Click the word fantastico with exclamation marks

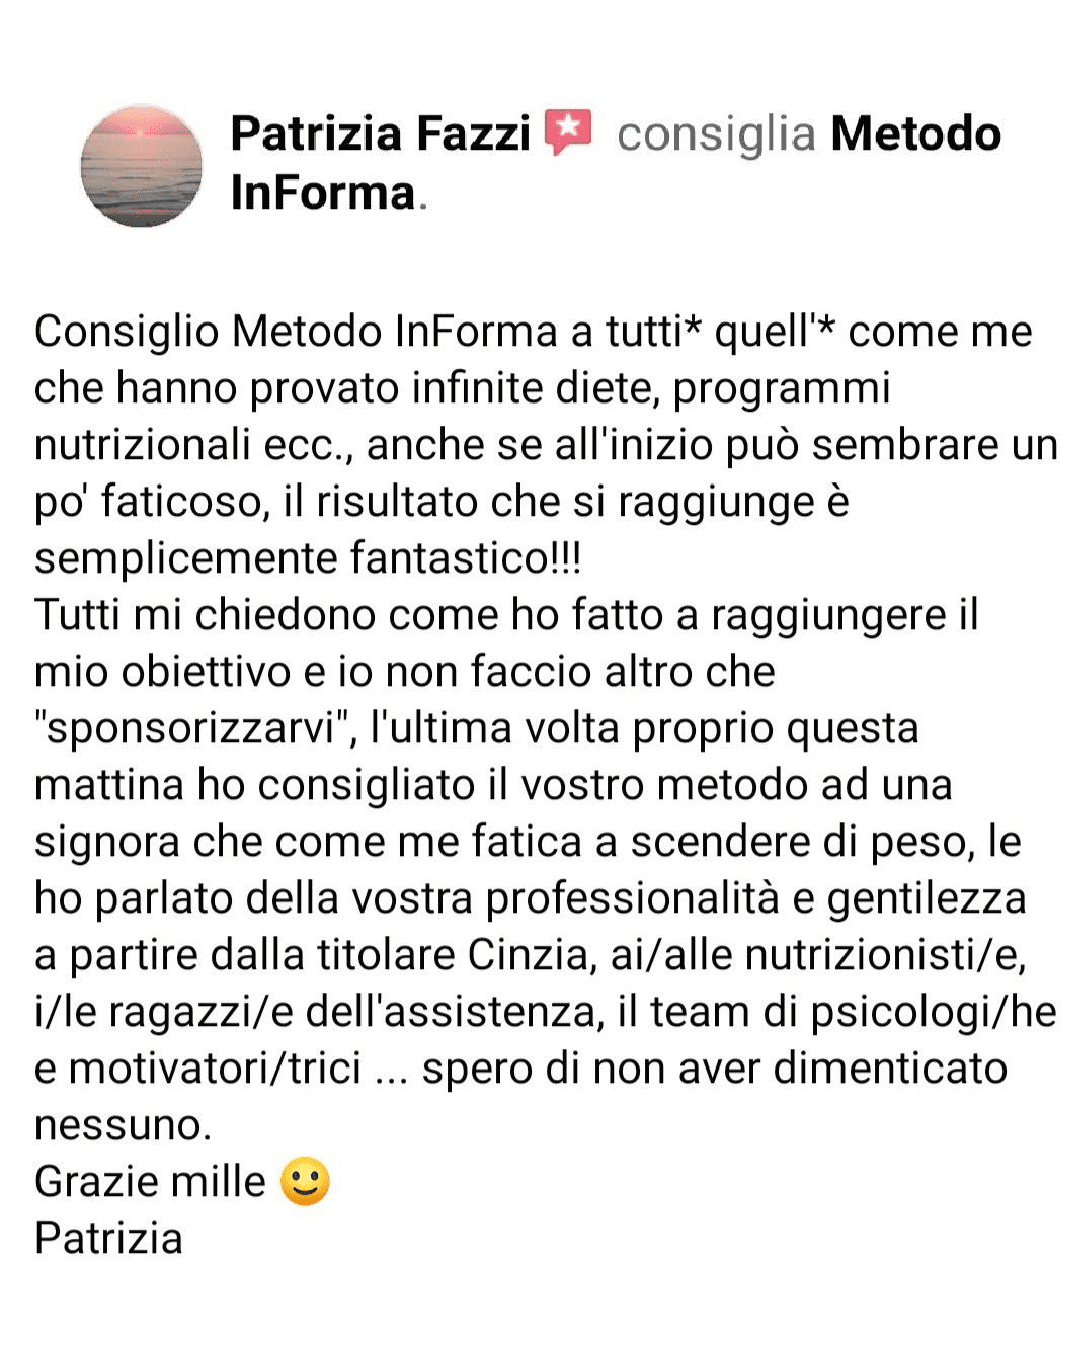click(x=465, y=558)
